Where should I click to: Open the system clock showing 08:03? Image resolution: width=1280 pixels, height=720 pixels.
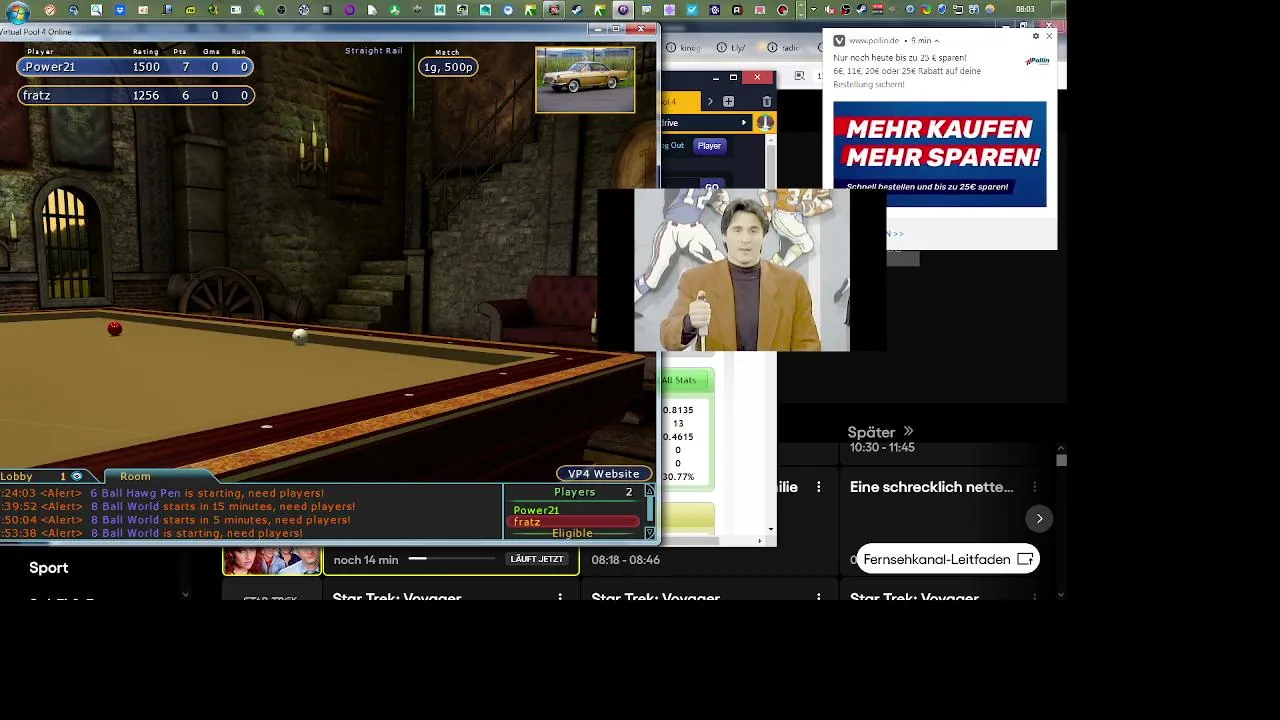click(1025, 10)
